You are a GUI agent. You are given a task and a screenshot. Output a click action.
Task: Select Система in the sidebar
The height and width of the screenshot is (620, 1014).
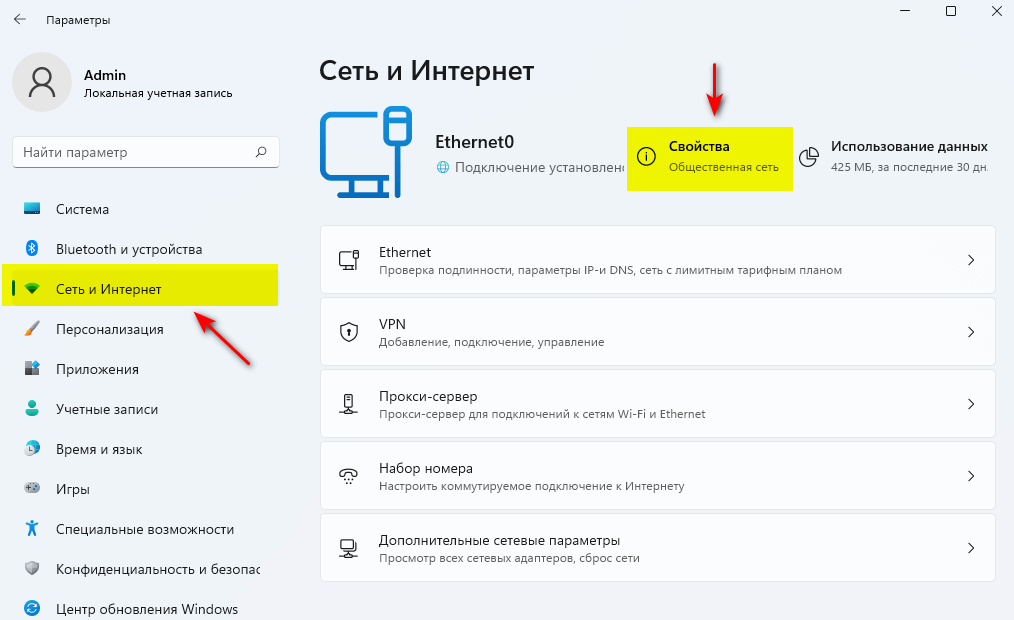coord(82,209)
